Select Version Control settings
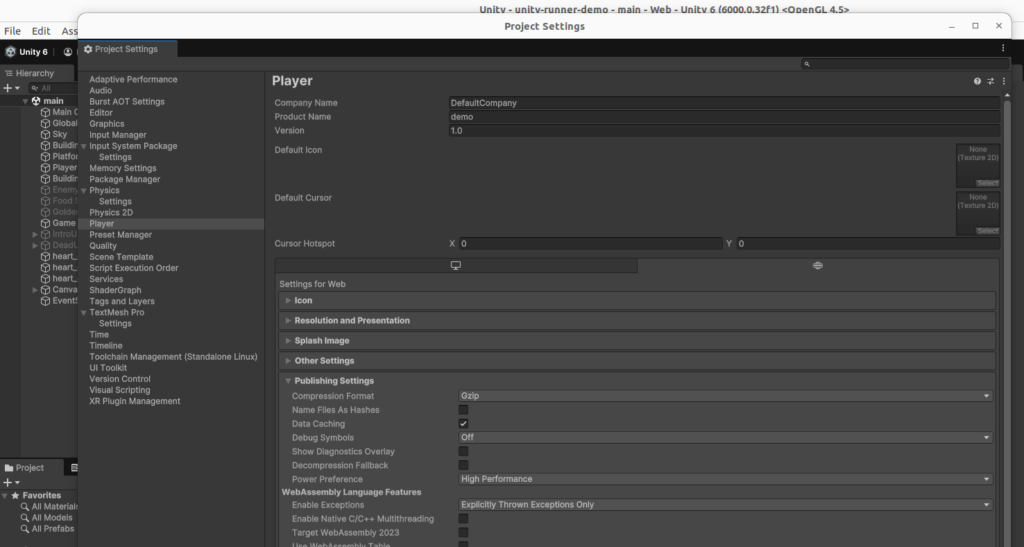1024x547 pixels. coord(120,379)
